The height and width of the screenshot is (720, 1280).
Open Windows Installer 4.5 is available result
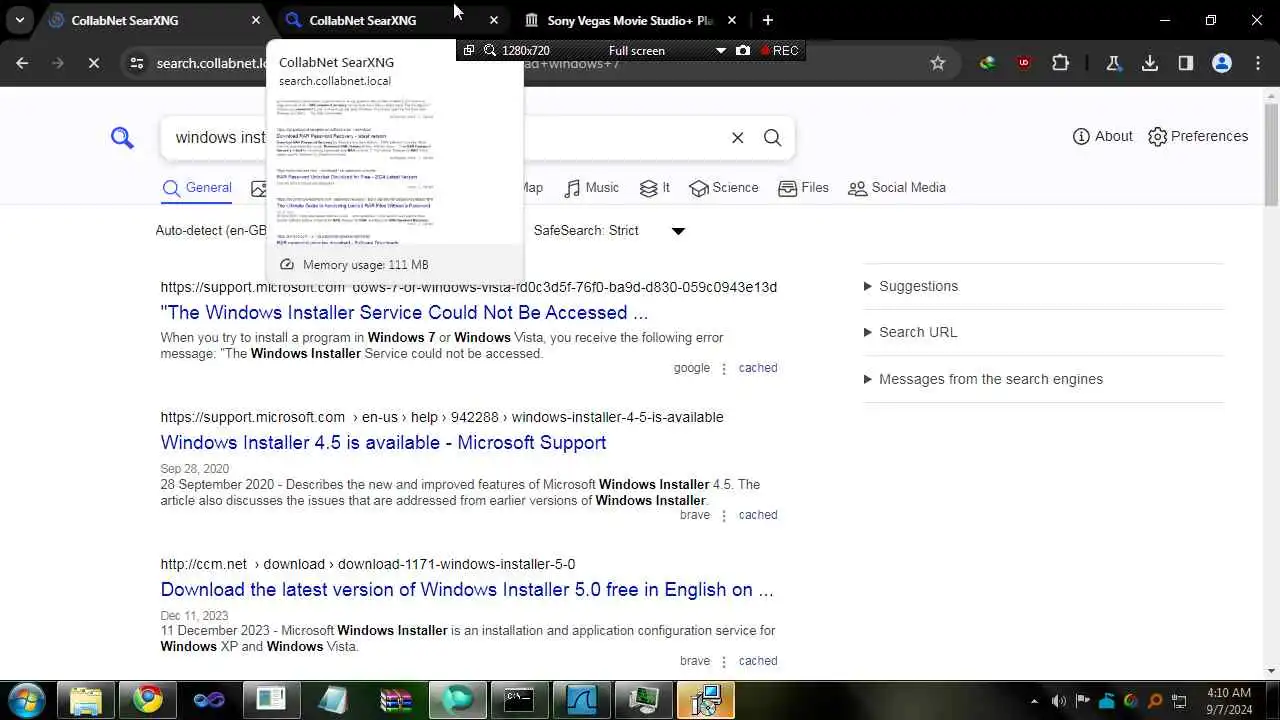(x=383, y=443)
